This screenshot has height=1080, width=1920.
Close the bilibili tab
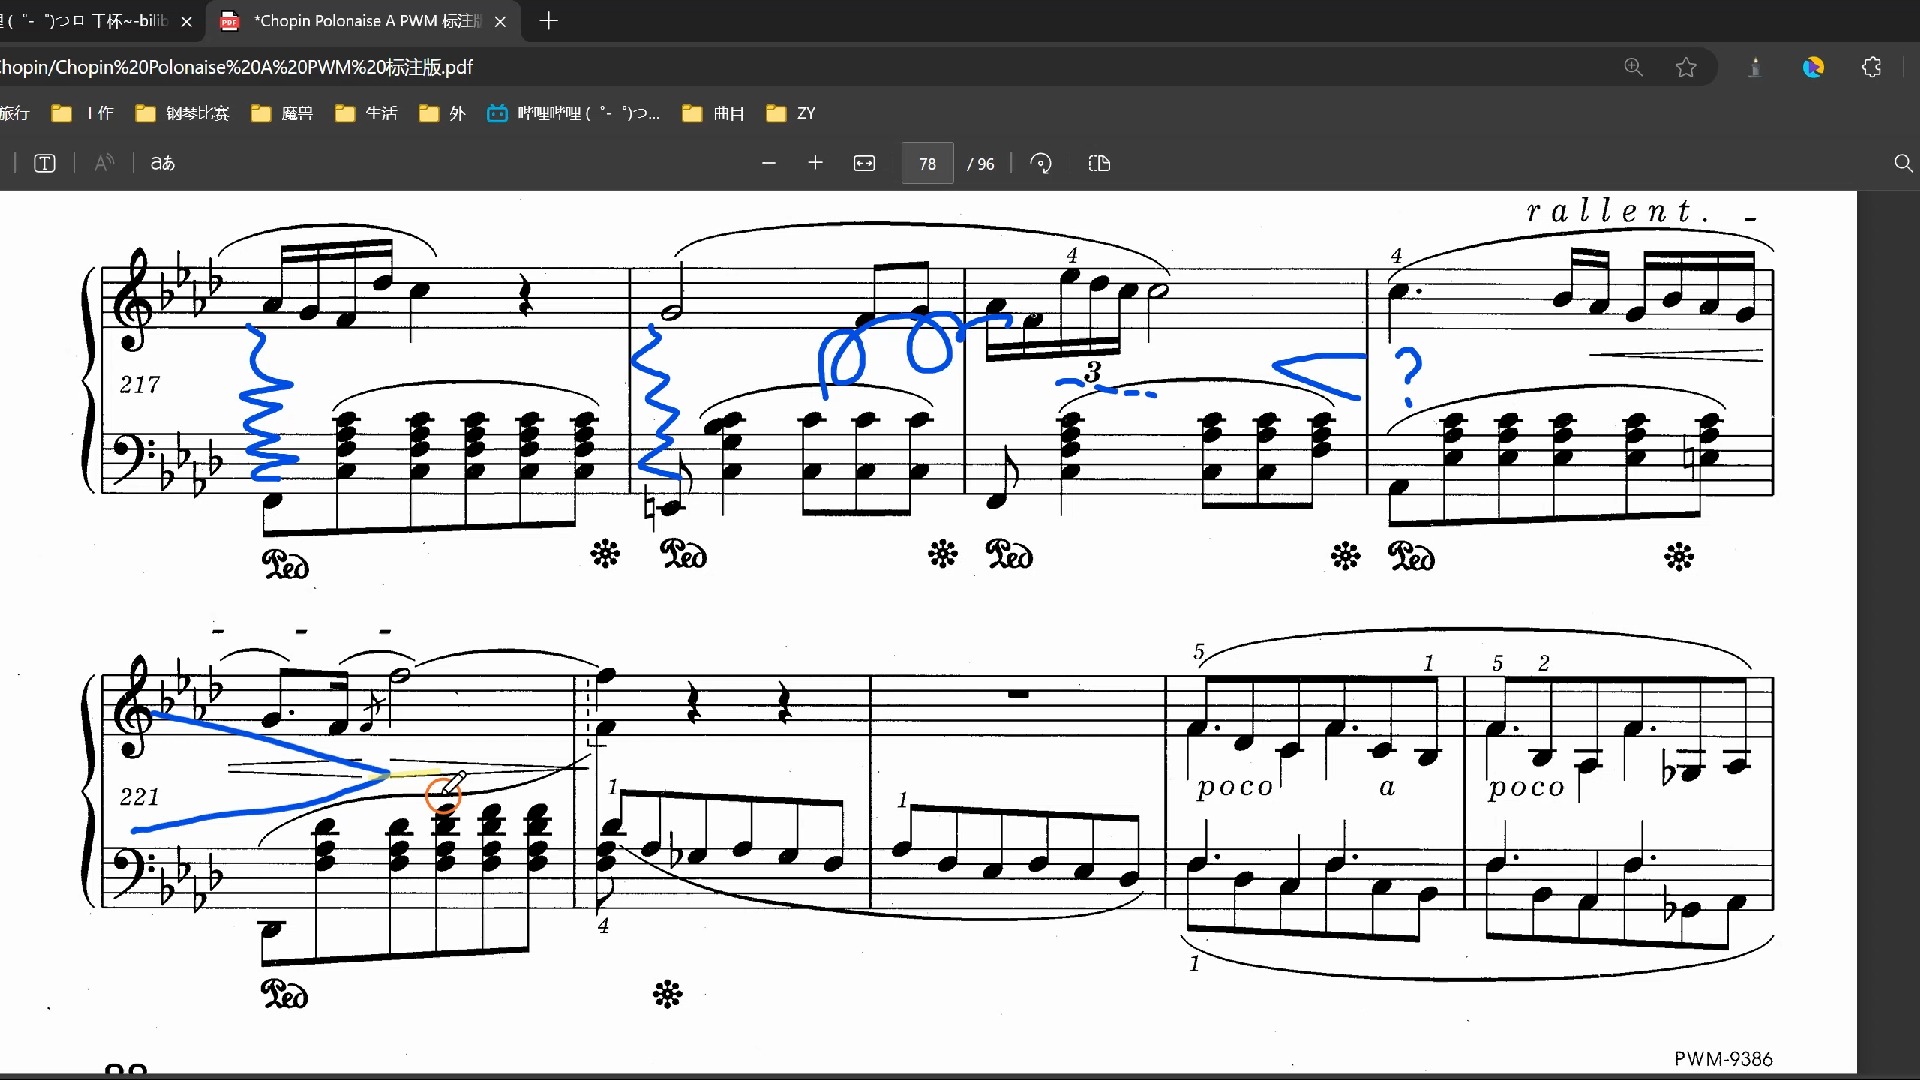coord(186,21)
